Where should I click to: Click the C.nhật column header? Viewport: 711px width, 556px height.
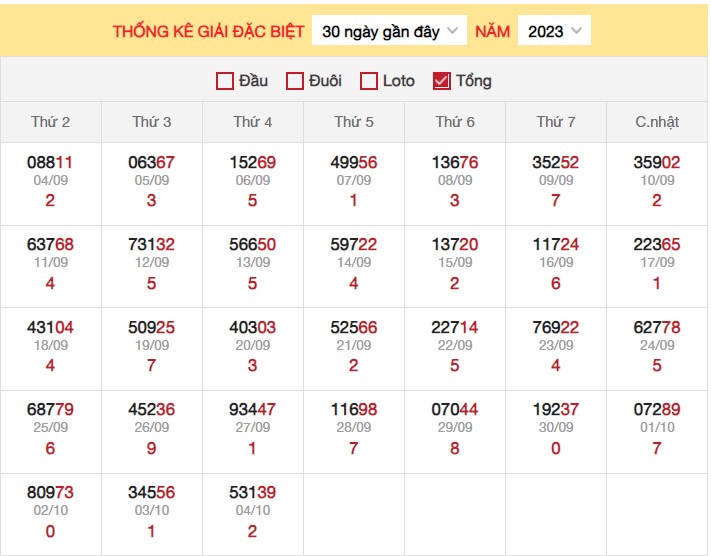[657, 122]
